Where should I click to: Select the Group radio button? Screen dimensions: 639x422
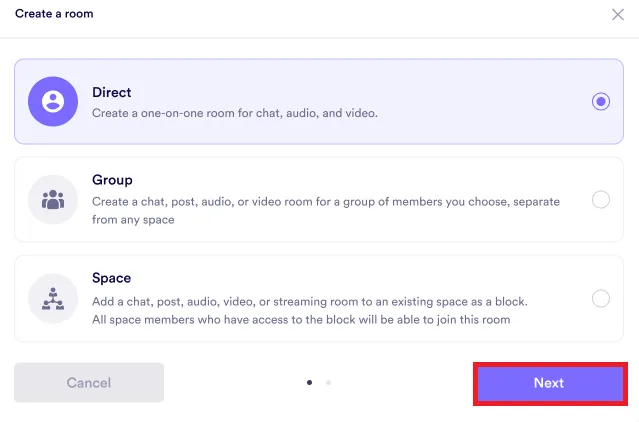click(x=600, y=199)
